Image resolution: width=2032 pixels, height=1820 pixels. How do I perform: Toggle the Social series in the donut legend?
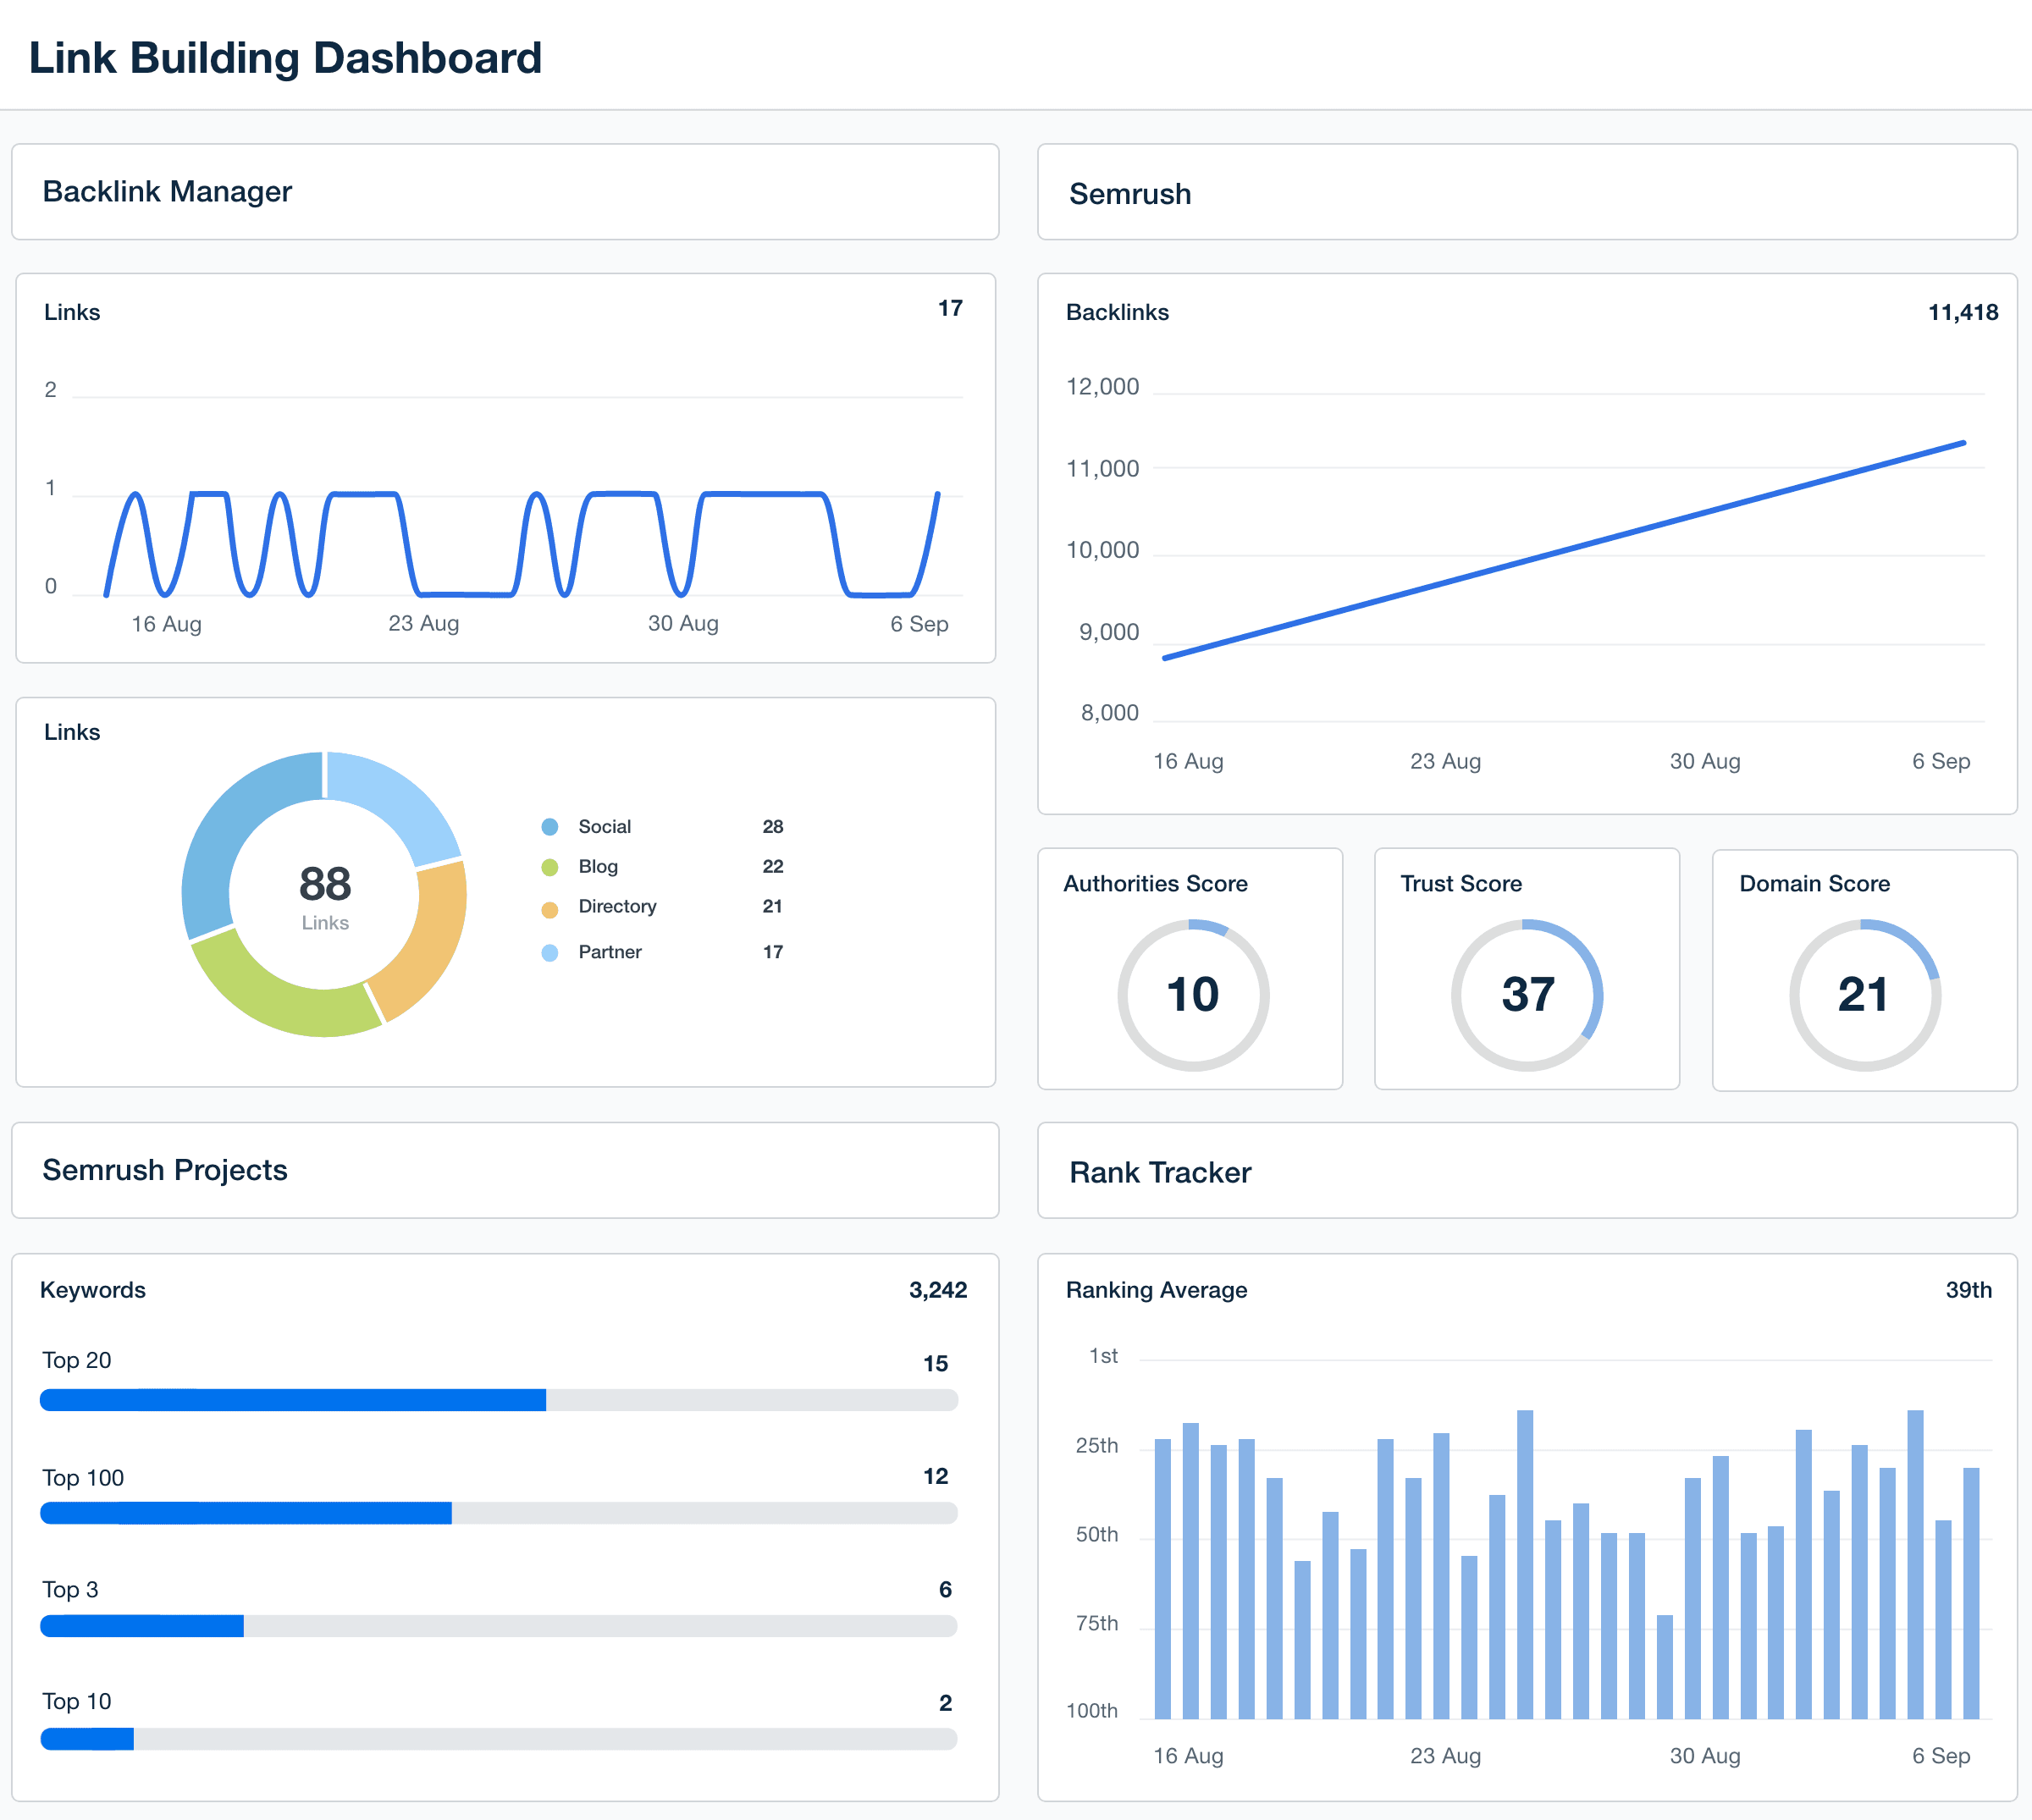point(604,826)
